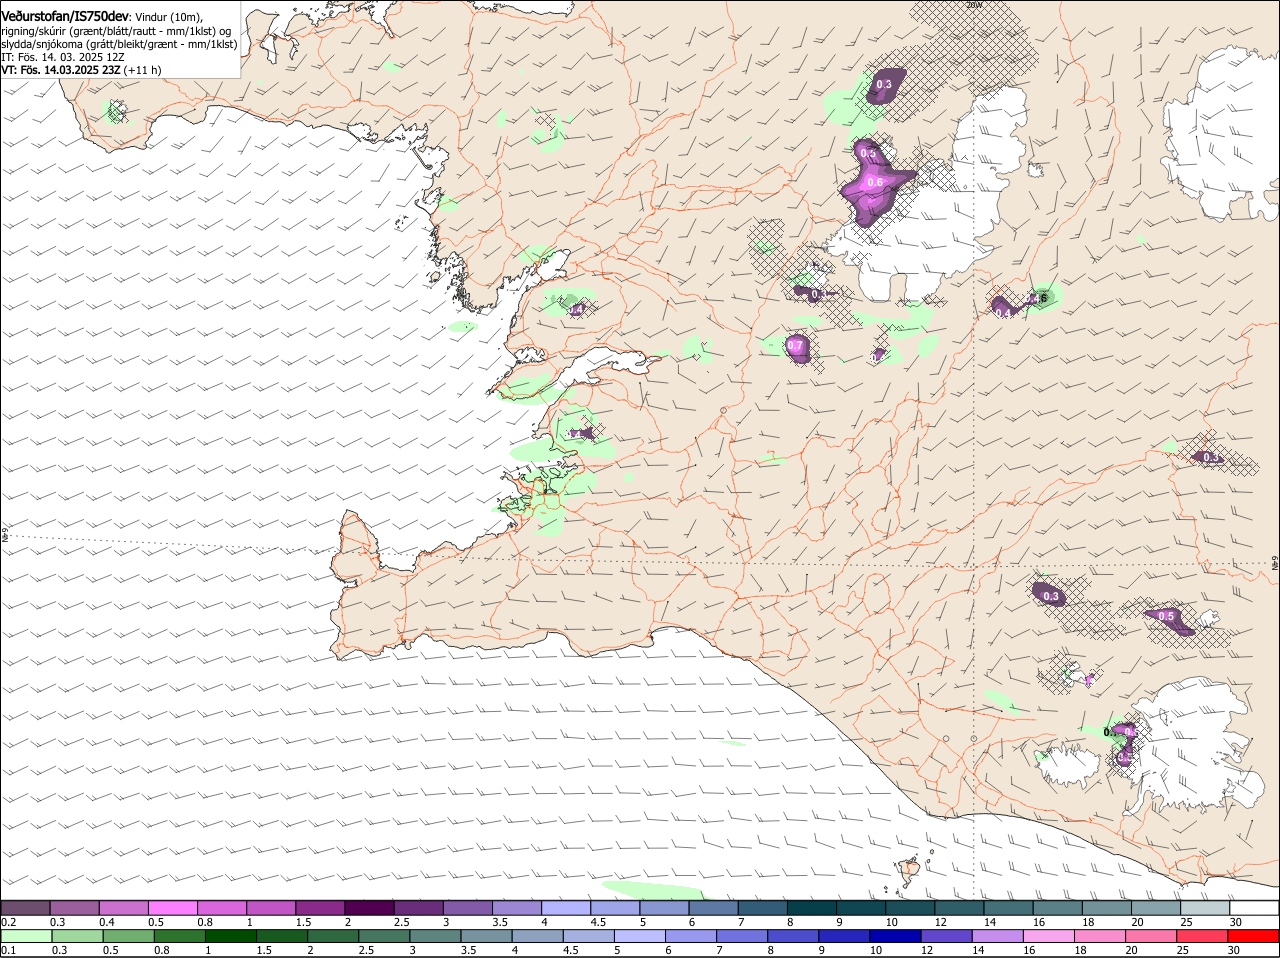Click the 0.7 precipitation value on the map

coord(796,346)
